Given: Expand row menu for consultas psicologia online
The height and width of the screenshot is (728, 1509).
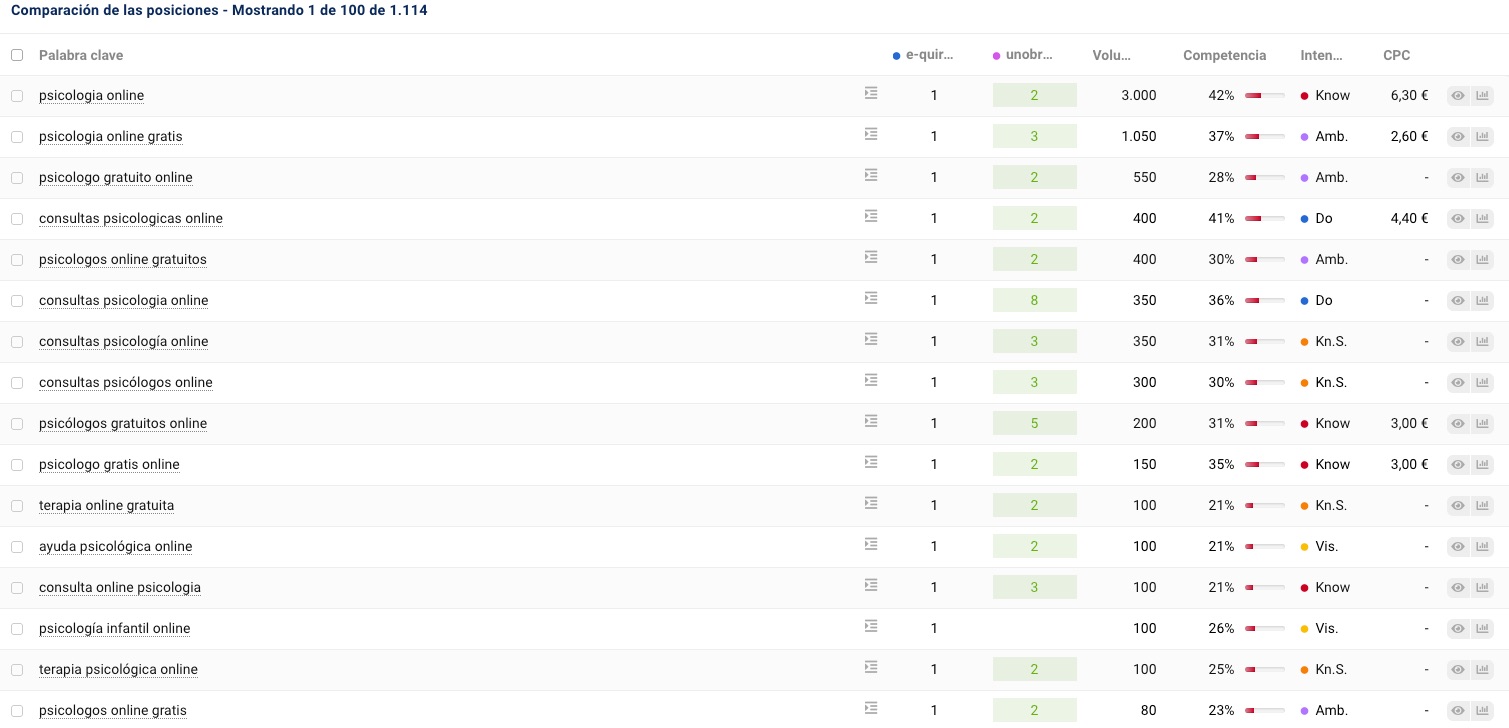Looking at the screenshot, I should pyautogui.click(x=871, y=298).
